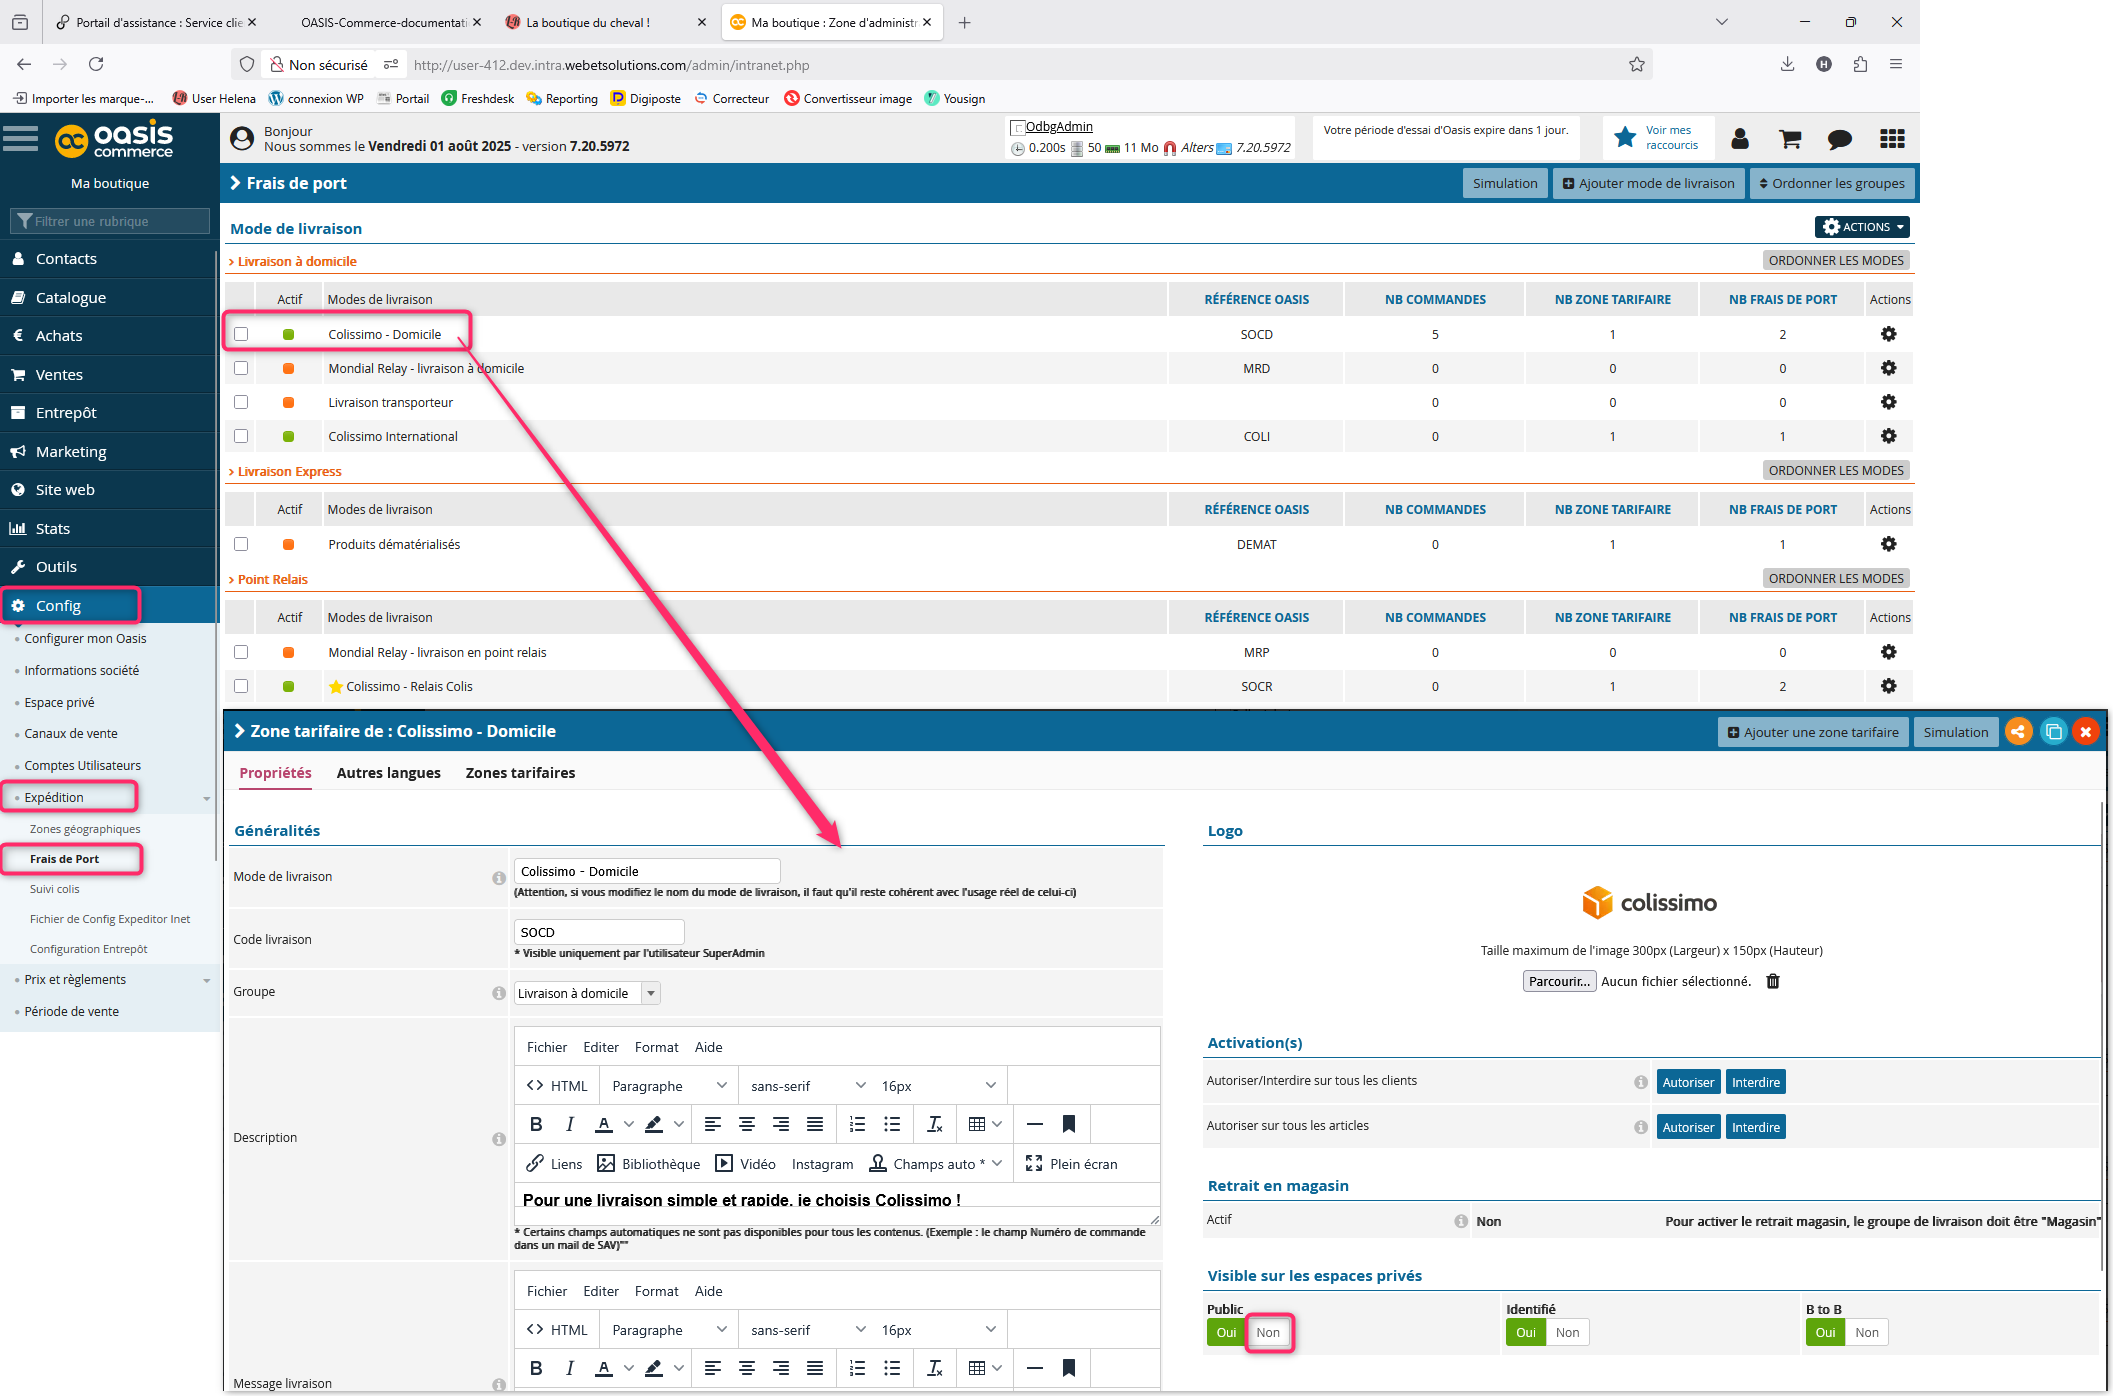Click the Mode de livraison text field
2113x1396 pixels.
click(646, 871)
